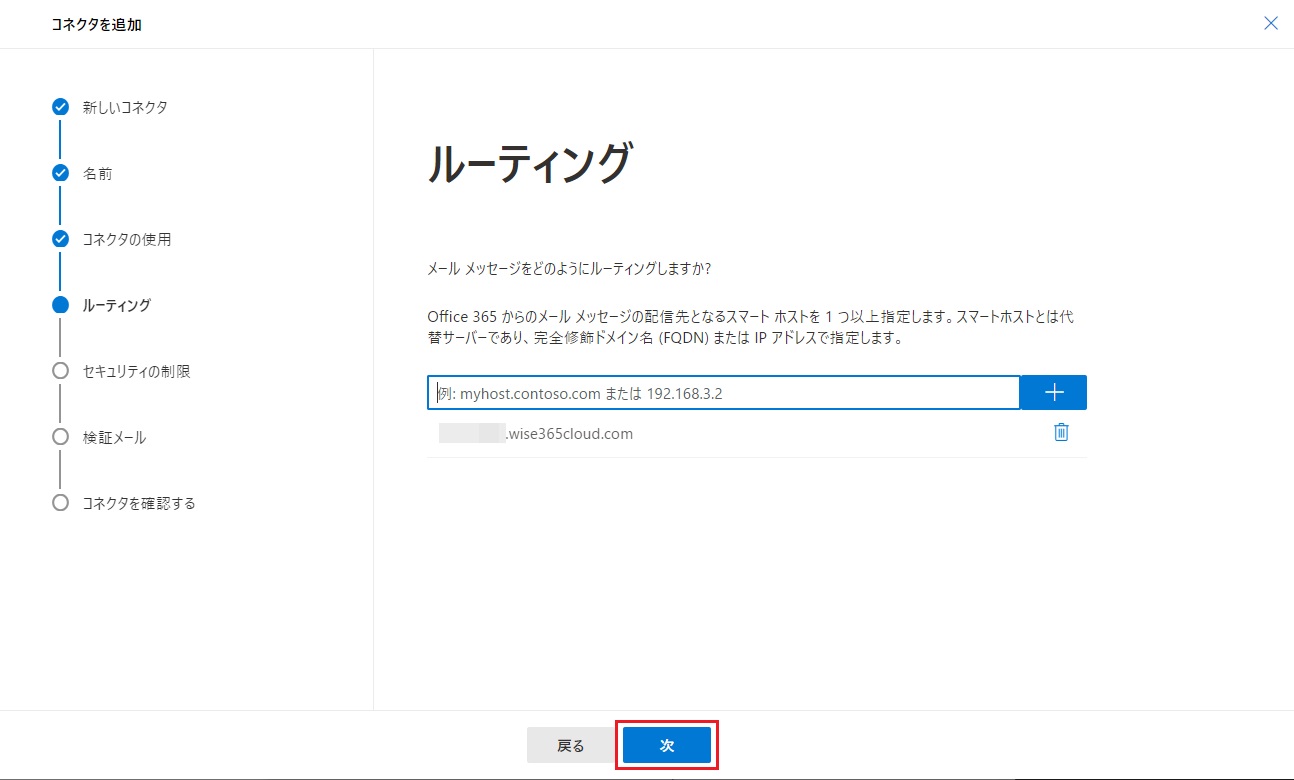Viewport: 1294px width, 780px height.
Task: Close the コネクタを追加 dialog
Action: 1270,23
